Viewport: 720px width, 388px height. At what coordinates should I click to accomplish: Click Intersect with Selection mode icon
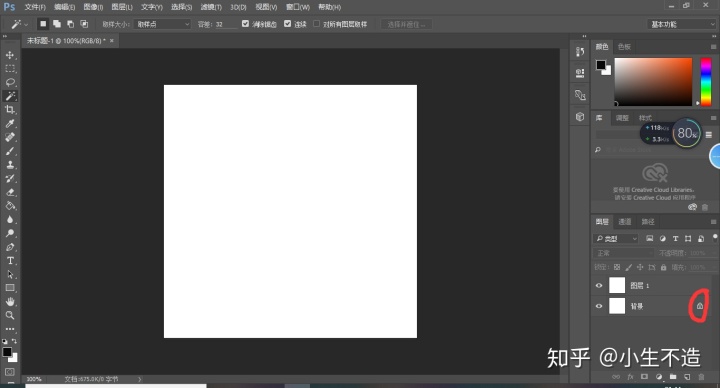pos(84,24)
